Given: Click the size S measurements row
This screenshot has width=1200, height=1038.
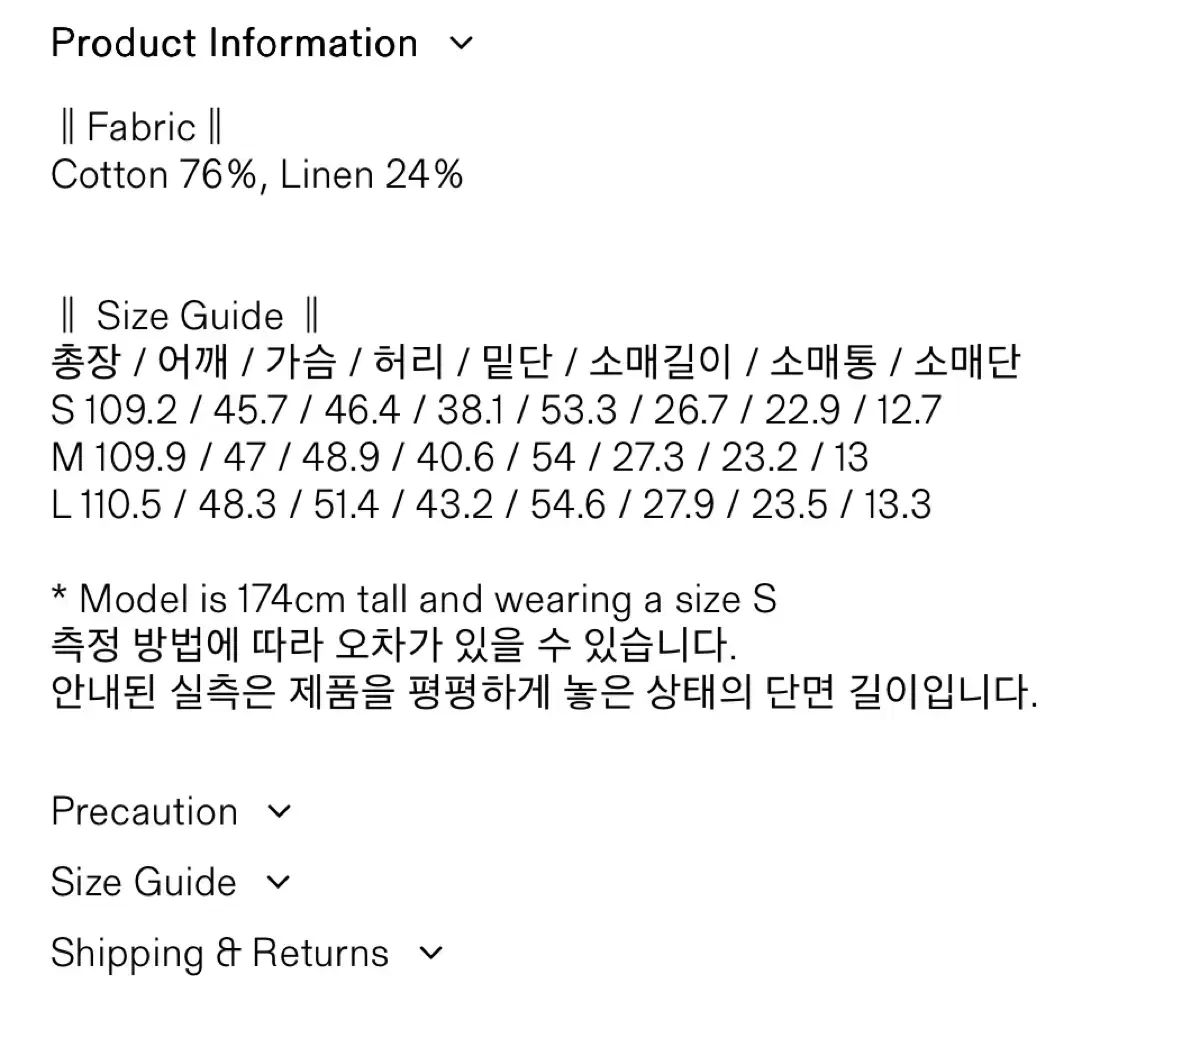Looking at the screenshot, I should [495, 410].
